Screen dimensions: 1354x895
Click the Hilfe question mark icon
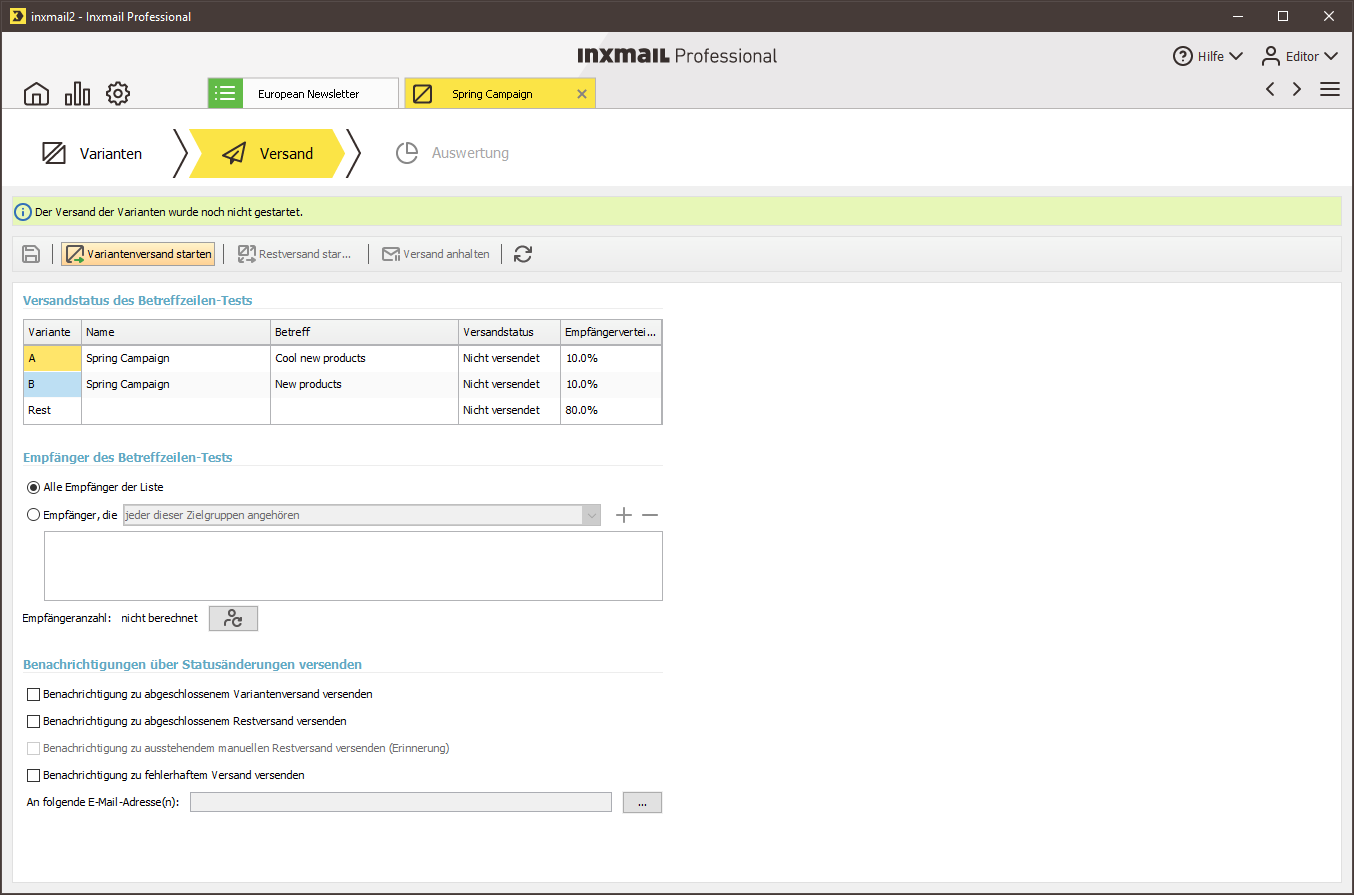(1183, 56)
